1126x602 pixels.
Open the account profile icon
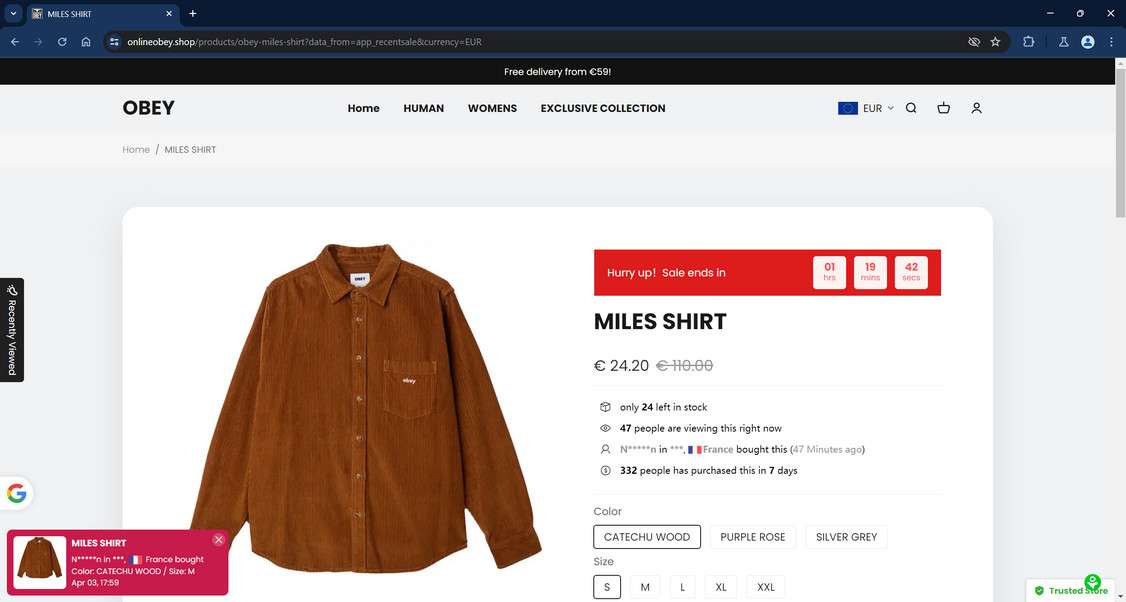pos(976,108)
